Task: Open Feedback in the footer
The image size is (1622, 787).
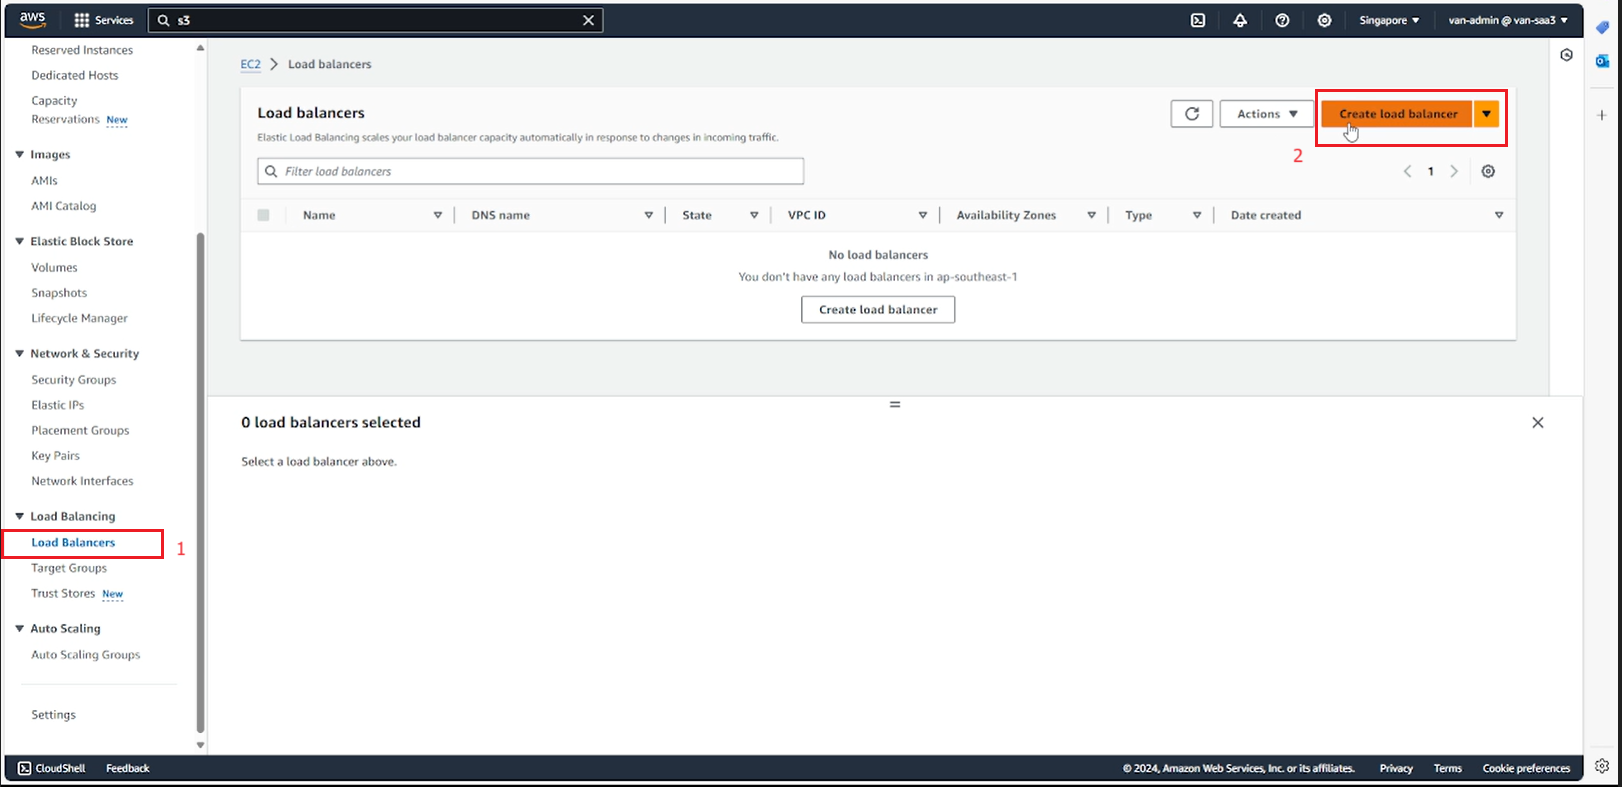Action: tap(128, 768)
